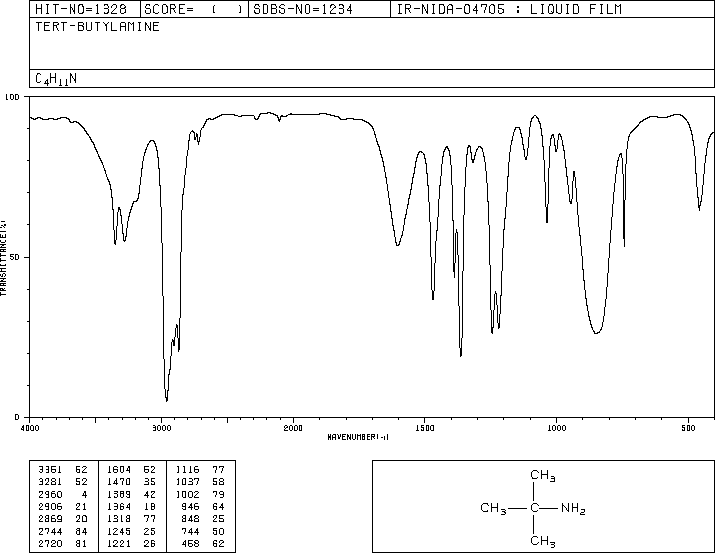
Task: Click the SCORE field in header
Action: 194,10
